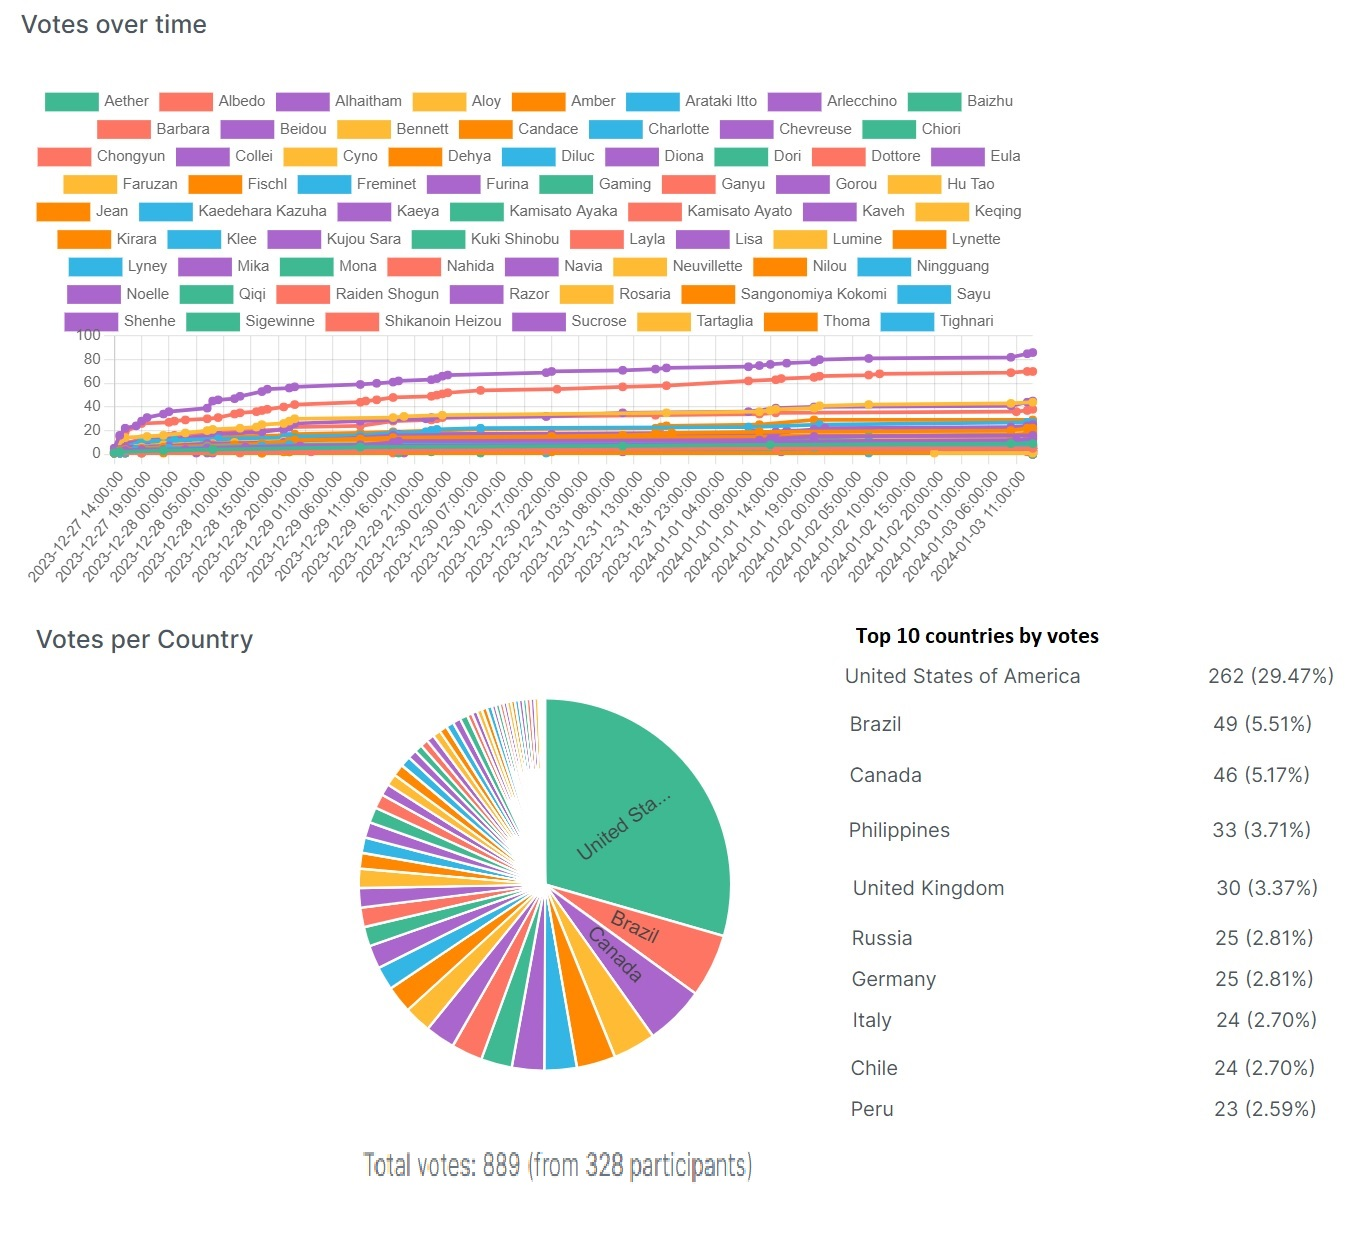This screenshot has height=1234, width=1352.
Task: Click the "23 (2.59%)" Peru value
Action: [x=1265, y=1109]
